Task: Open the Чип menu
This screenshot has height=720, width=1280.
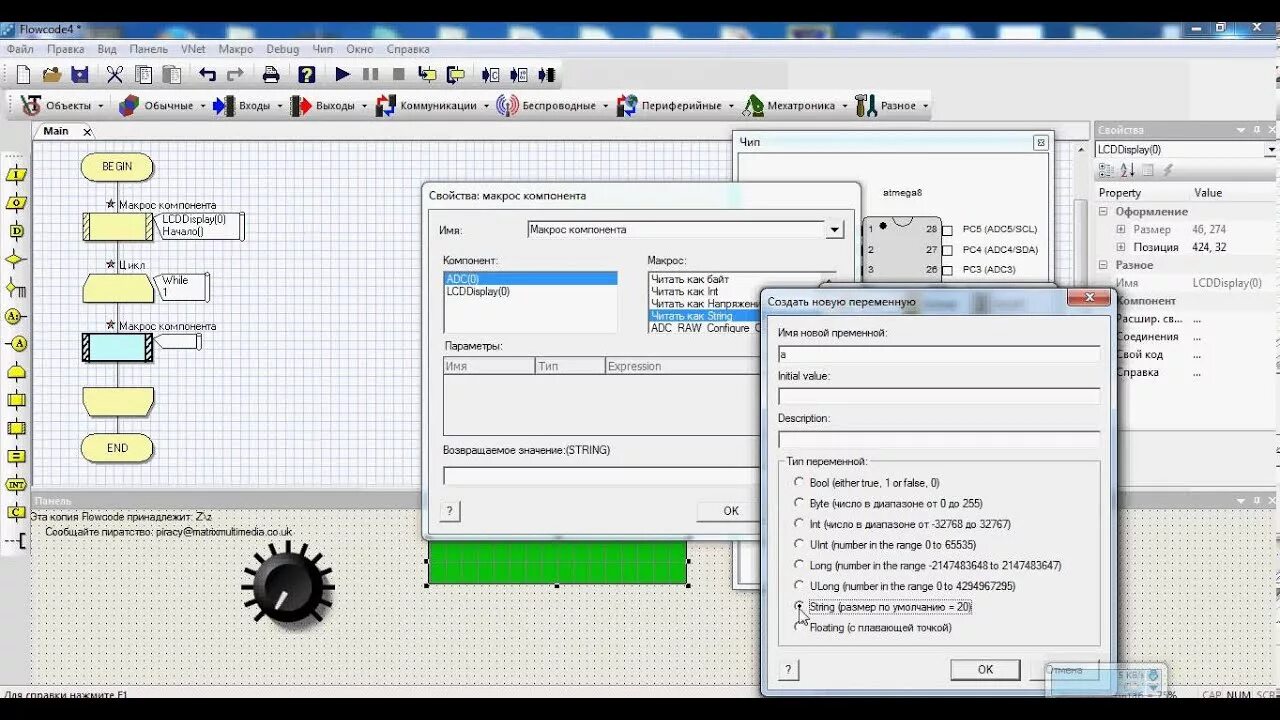Action: 323,49
